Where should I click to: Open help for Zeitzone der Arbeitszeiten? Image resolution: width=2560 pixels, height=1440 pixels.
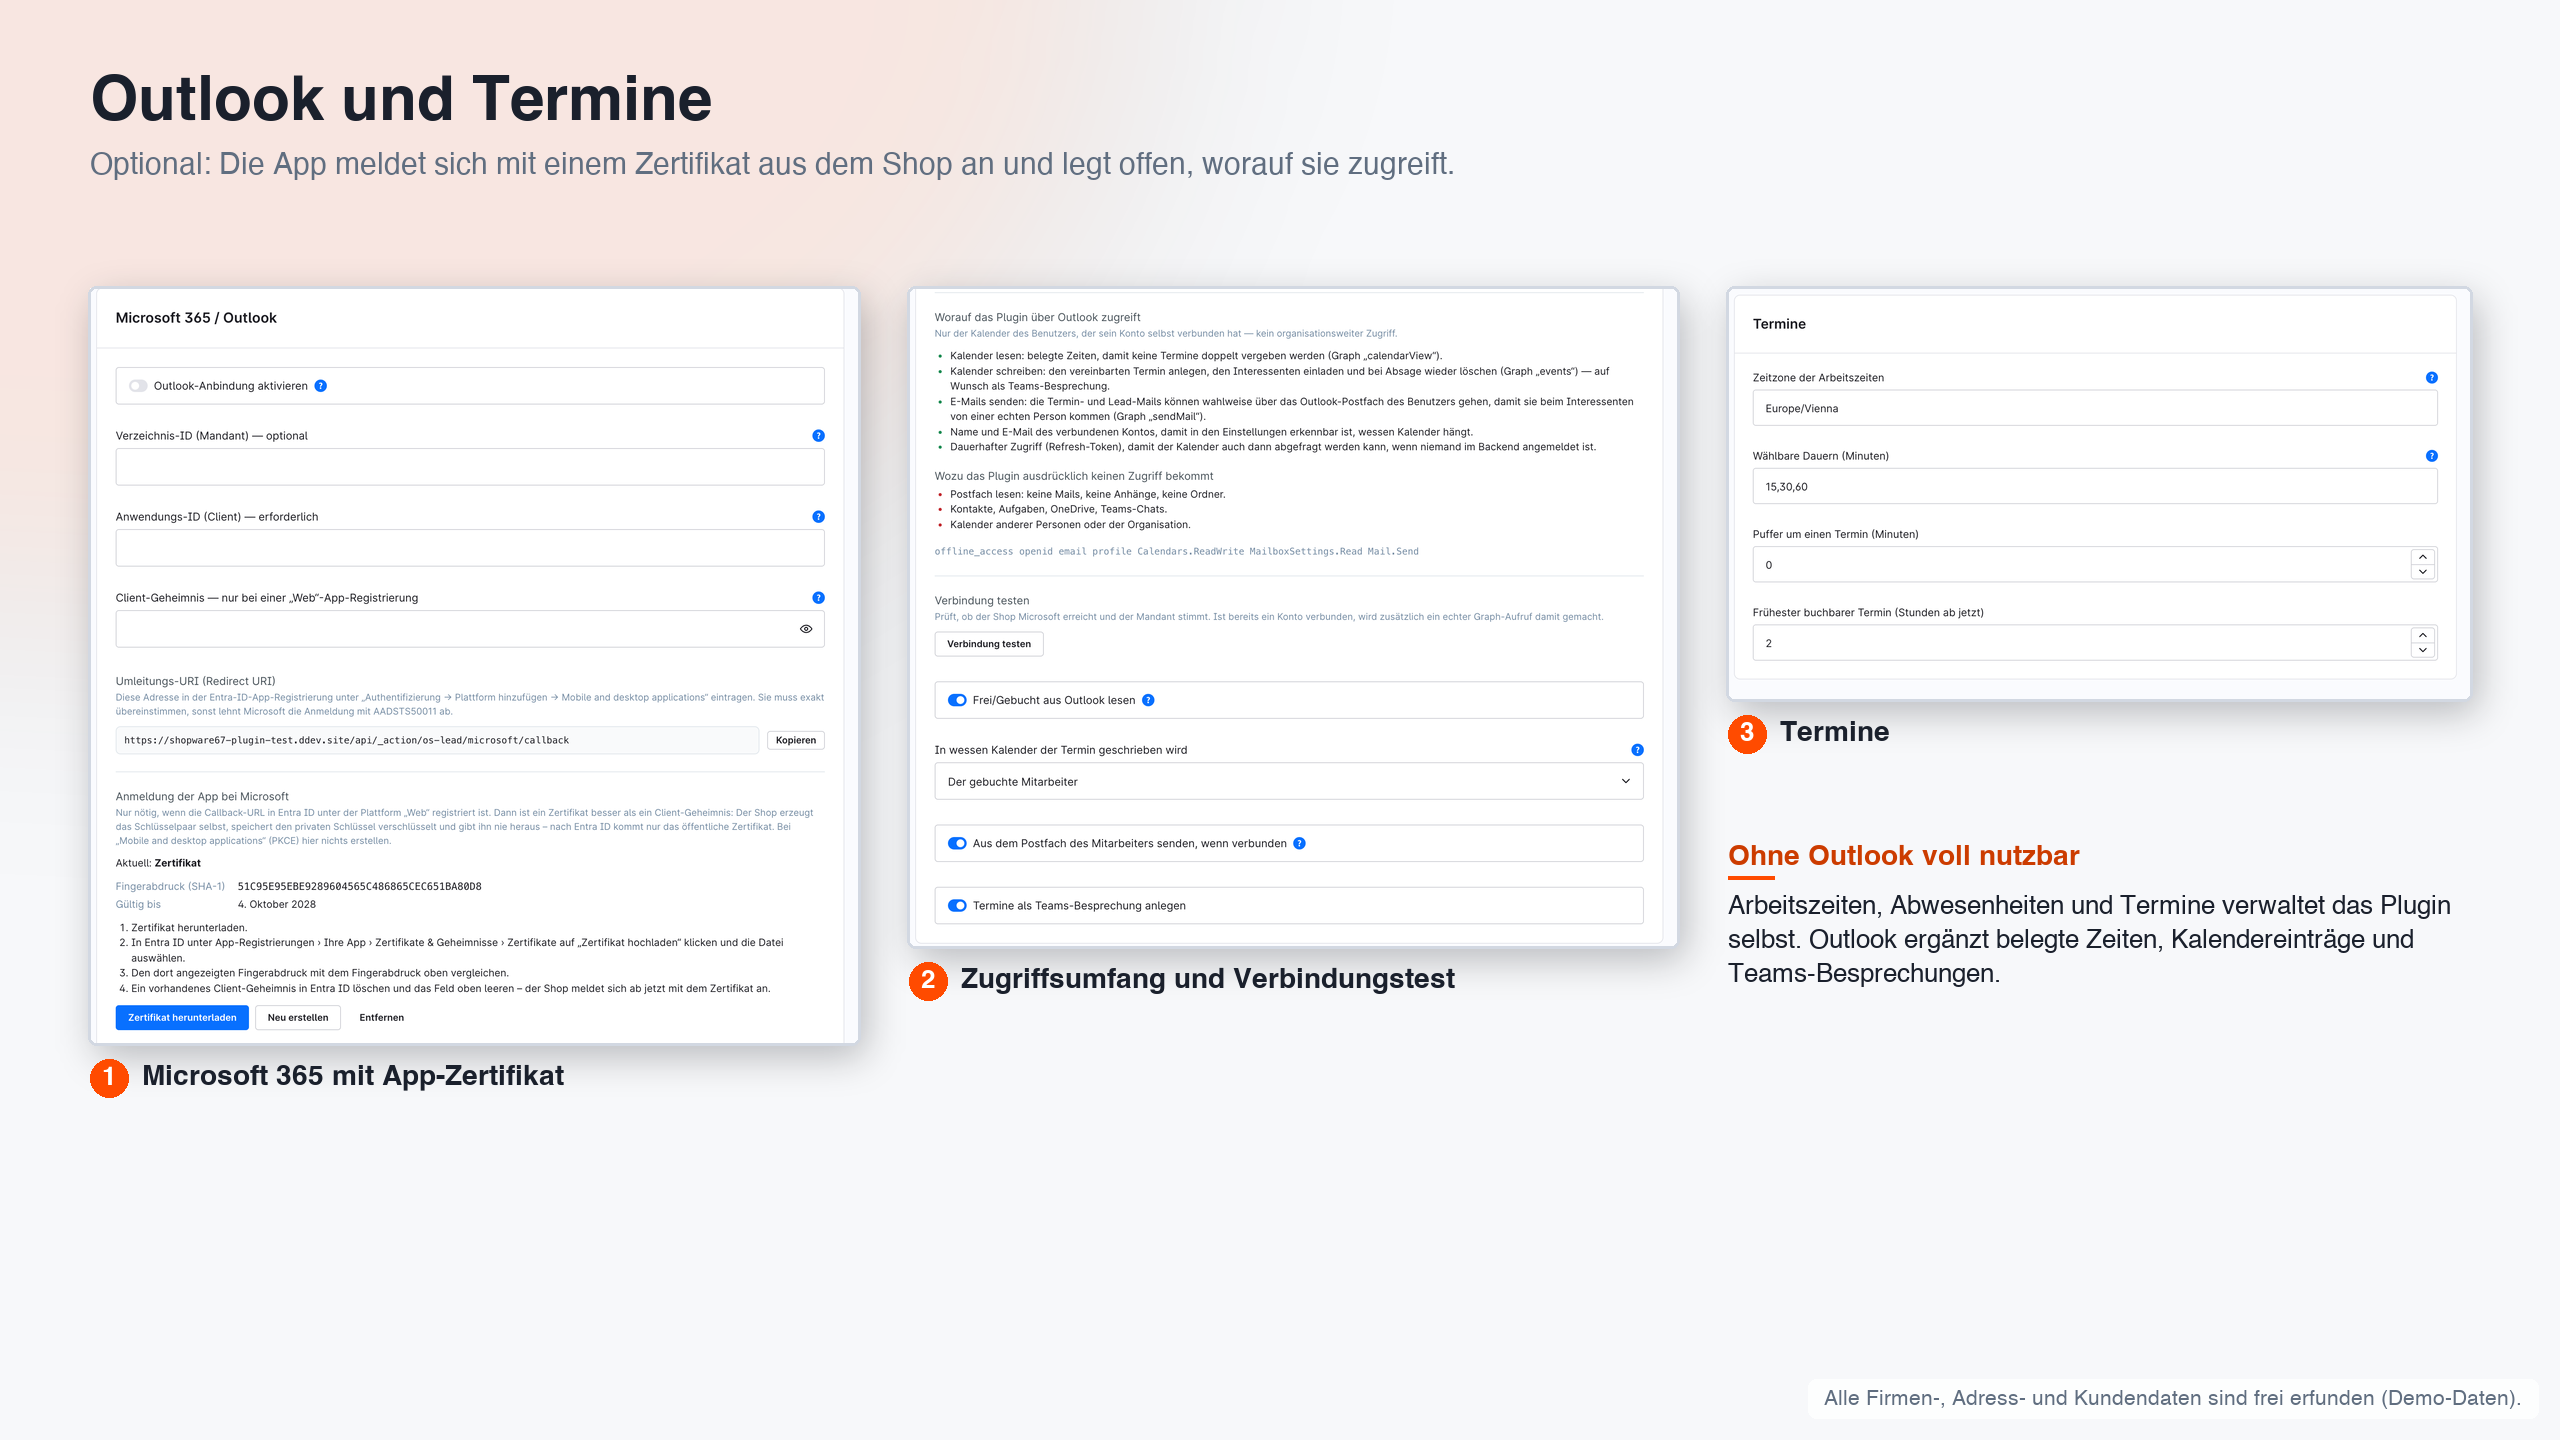click(x=2431, y=378)
